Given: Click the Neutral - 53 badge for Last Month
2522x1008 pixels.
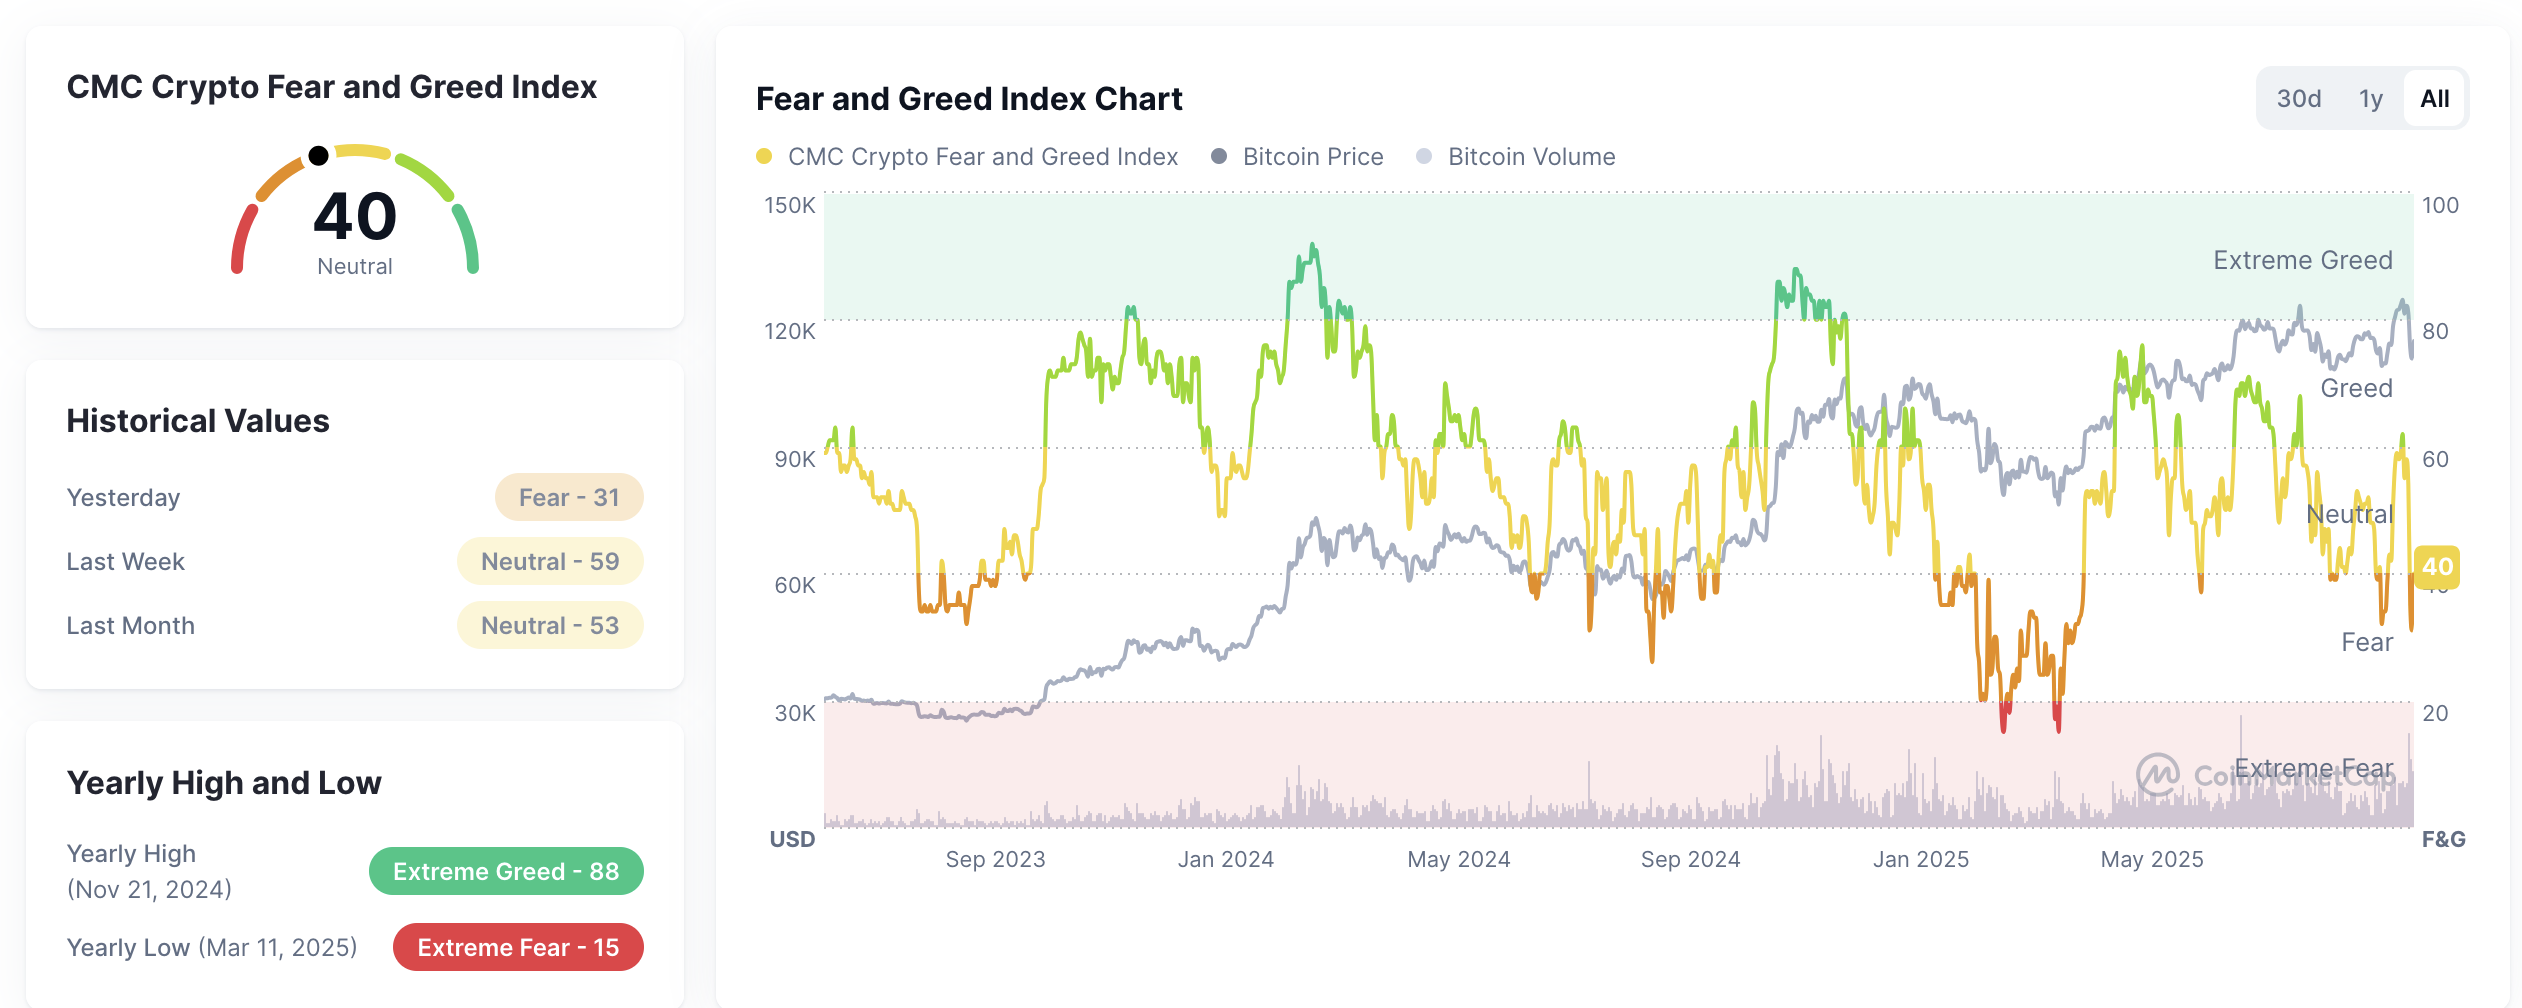Looking at the screenshot, I should point(550,625).
